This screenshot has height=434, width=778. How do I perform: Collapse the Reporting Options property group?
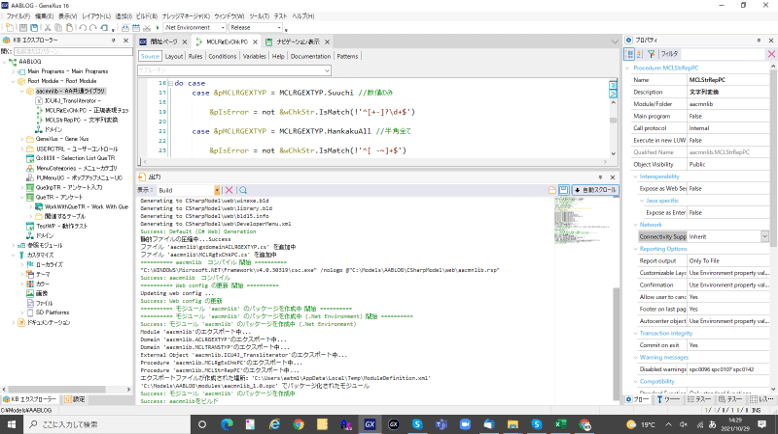635,249
